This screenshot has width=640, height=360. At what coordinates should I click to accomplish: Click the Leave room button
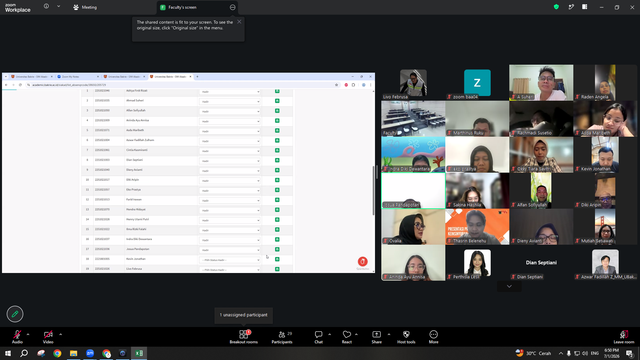[x=624, y=337]
